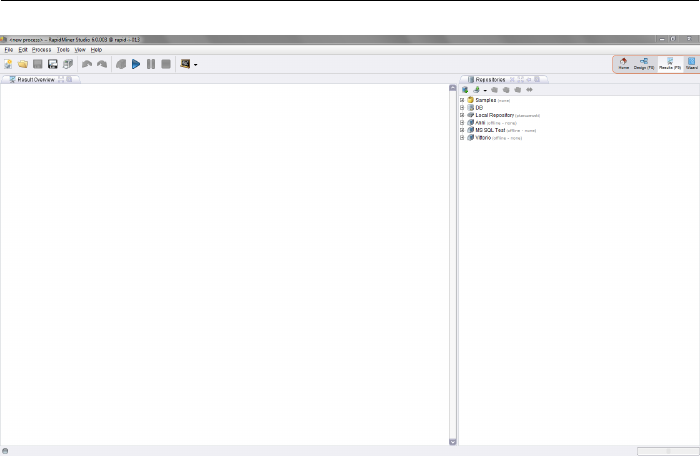
Task: Switch to the Results (F9) perspective
Action: point(670,64)
